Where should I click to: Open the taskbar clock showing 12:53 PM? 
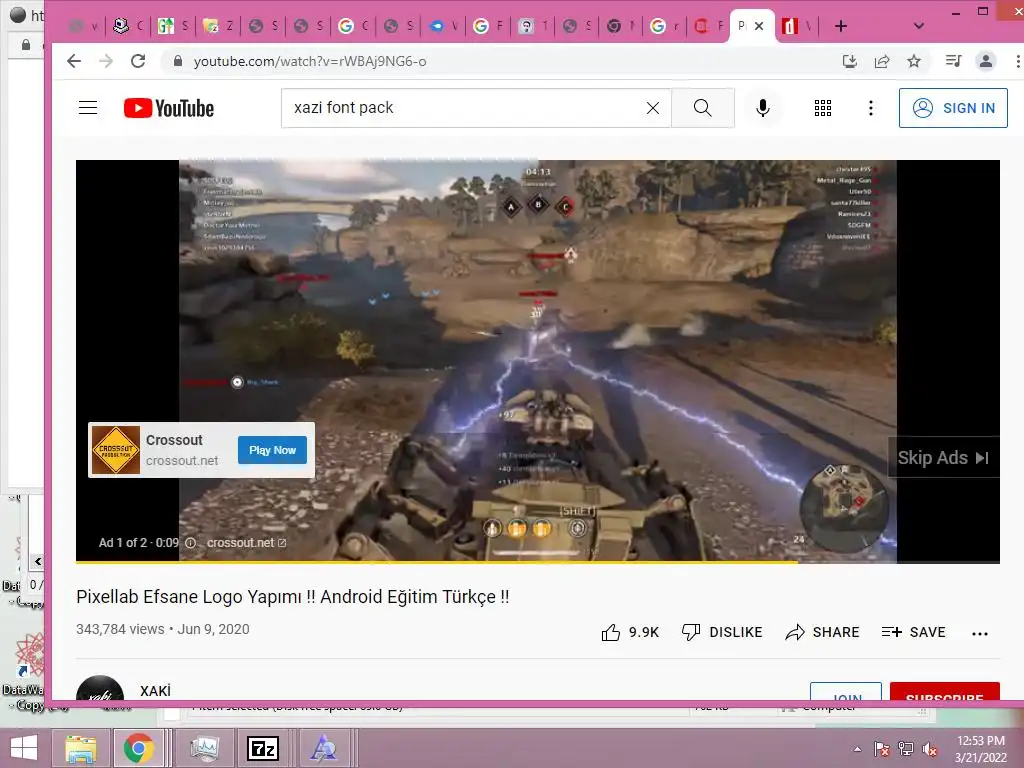pyautogui.click(x=981, y=749)
